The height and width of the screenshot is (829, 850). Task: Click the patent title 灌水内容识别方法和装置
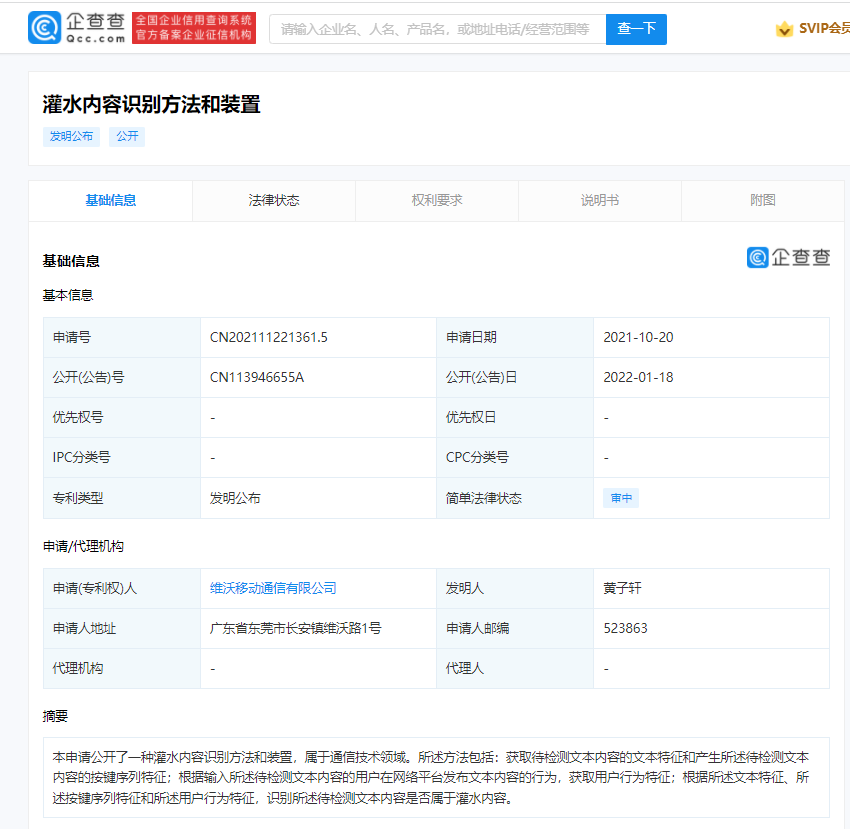tap(151, 104)
